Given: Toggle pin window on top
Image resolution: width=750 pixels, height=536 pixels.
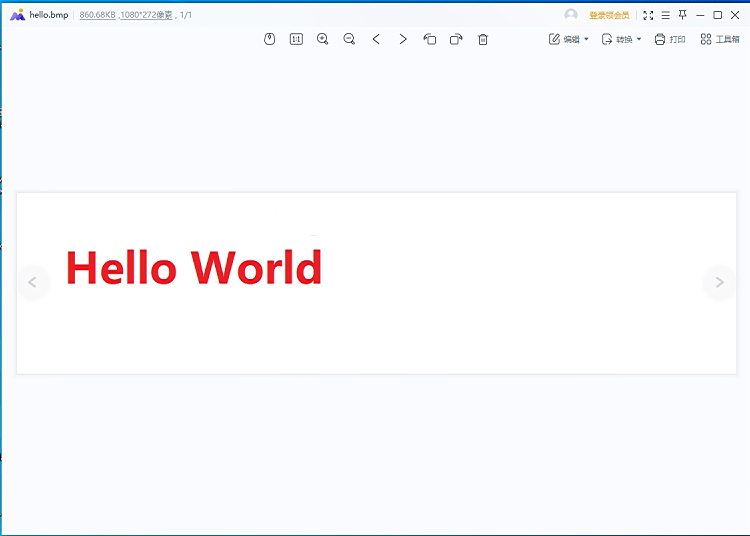Looking at the screenshot, I should pyautogui.click(x=683, y=15).
